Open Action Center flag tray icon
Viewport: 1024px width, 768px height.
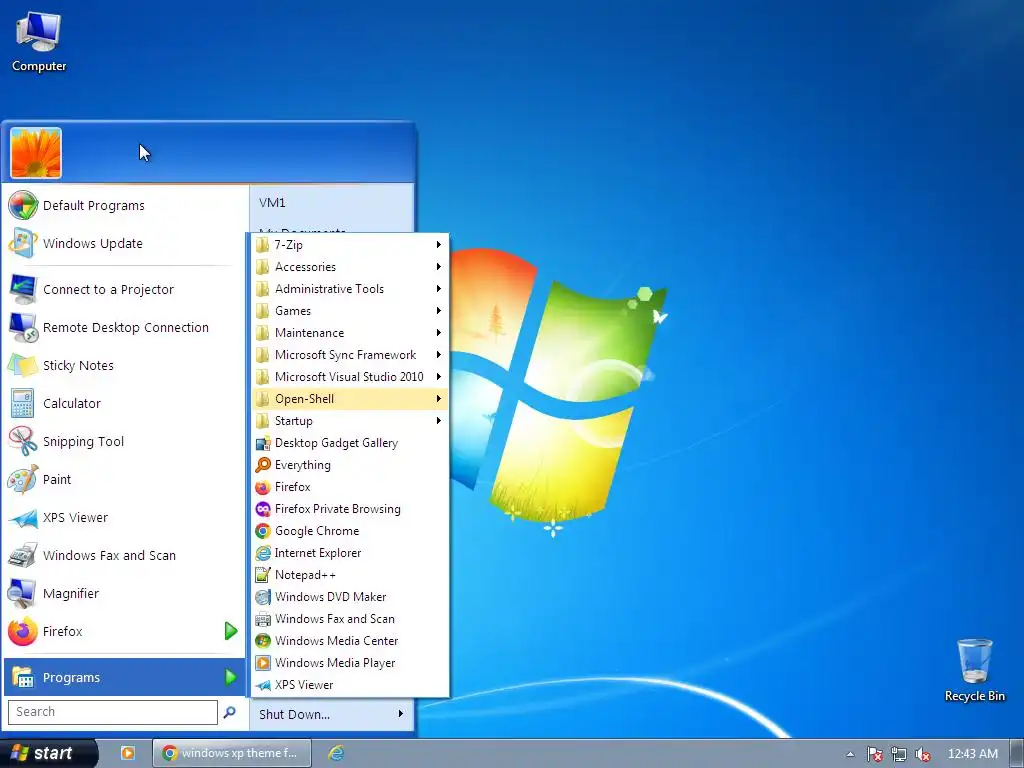coord(875,754)
